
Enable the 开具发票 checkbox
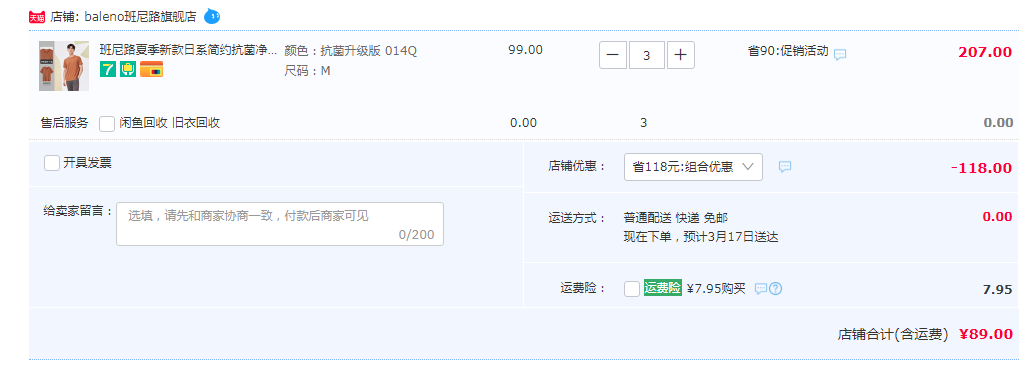(x=52, y=163)
